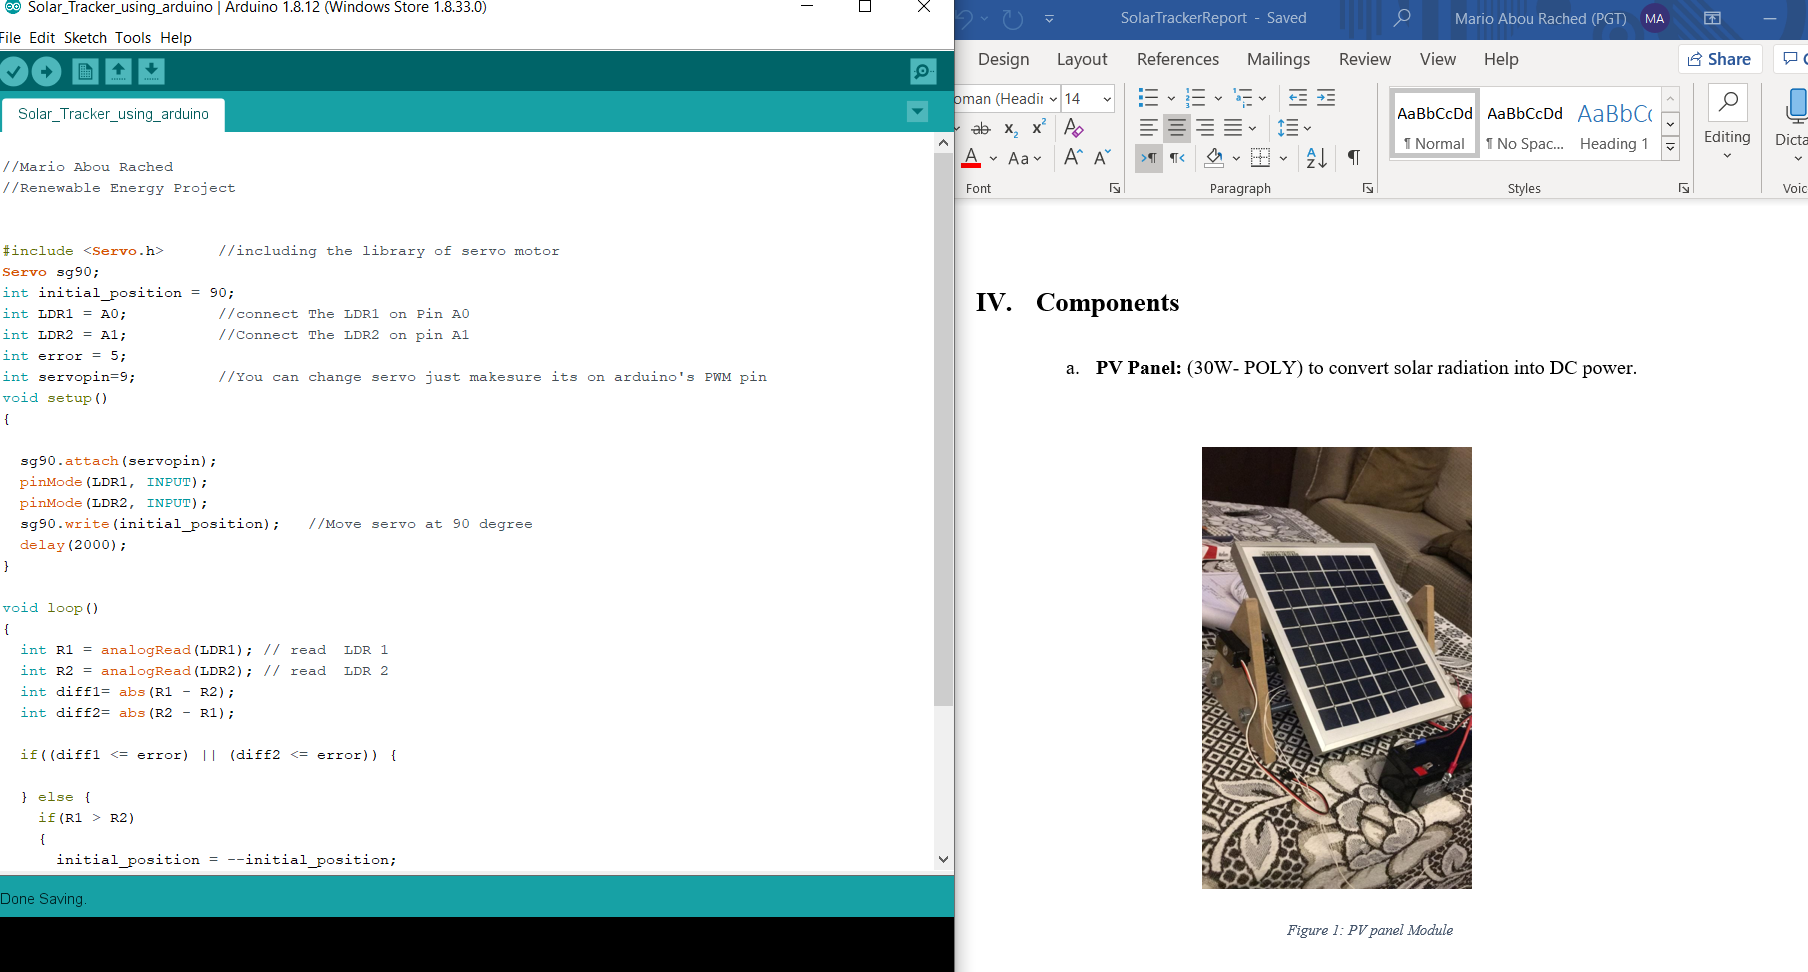The image size is (1808, 972).
Task: Open the font name dropdown
Action: [1053, 98]
